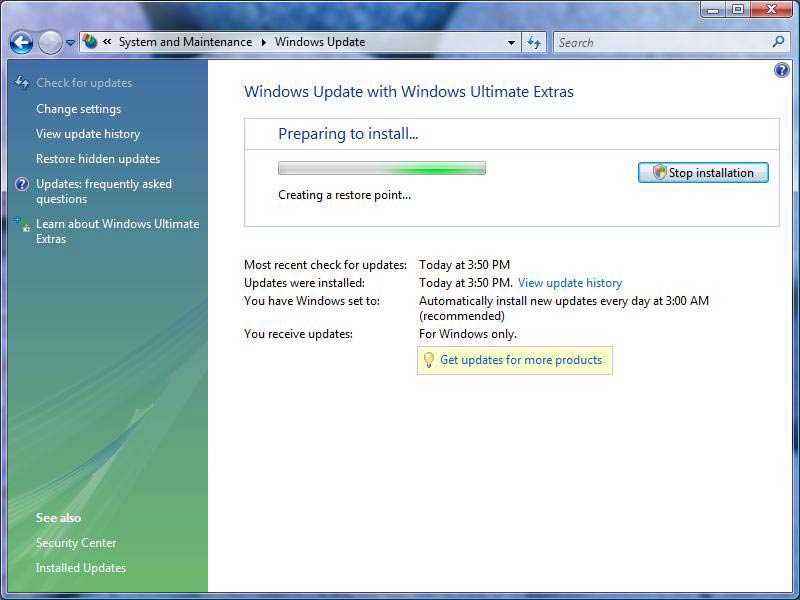Click the Forward navigation arrow button

[50, 42]
